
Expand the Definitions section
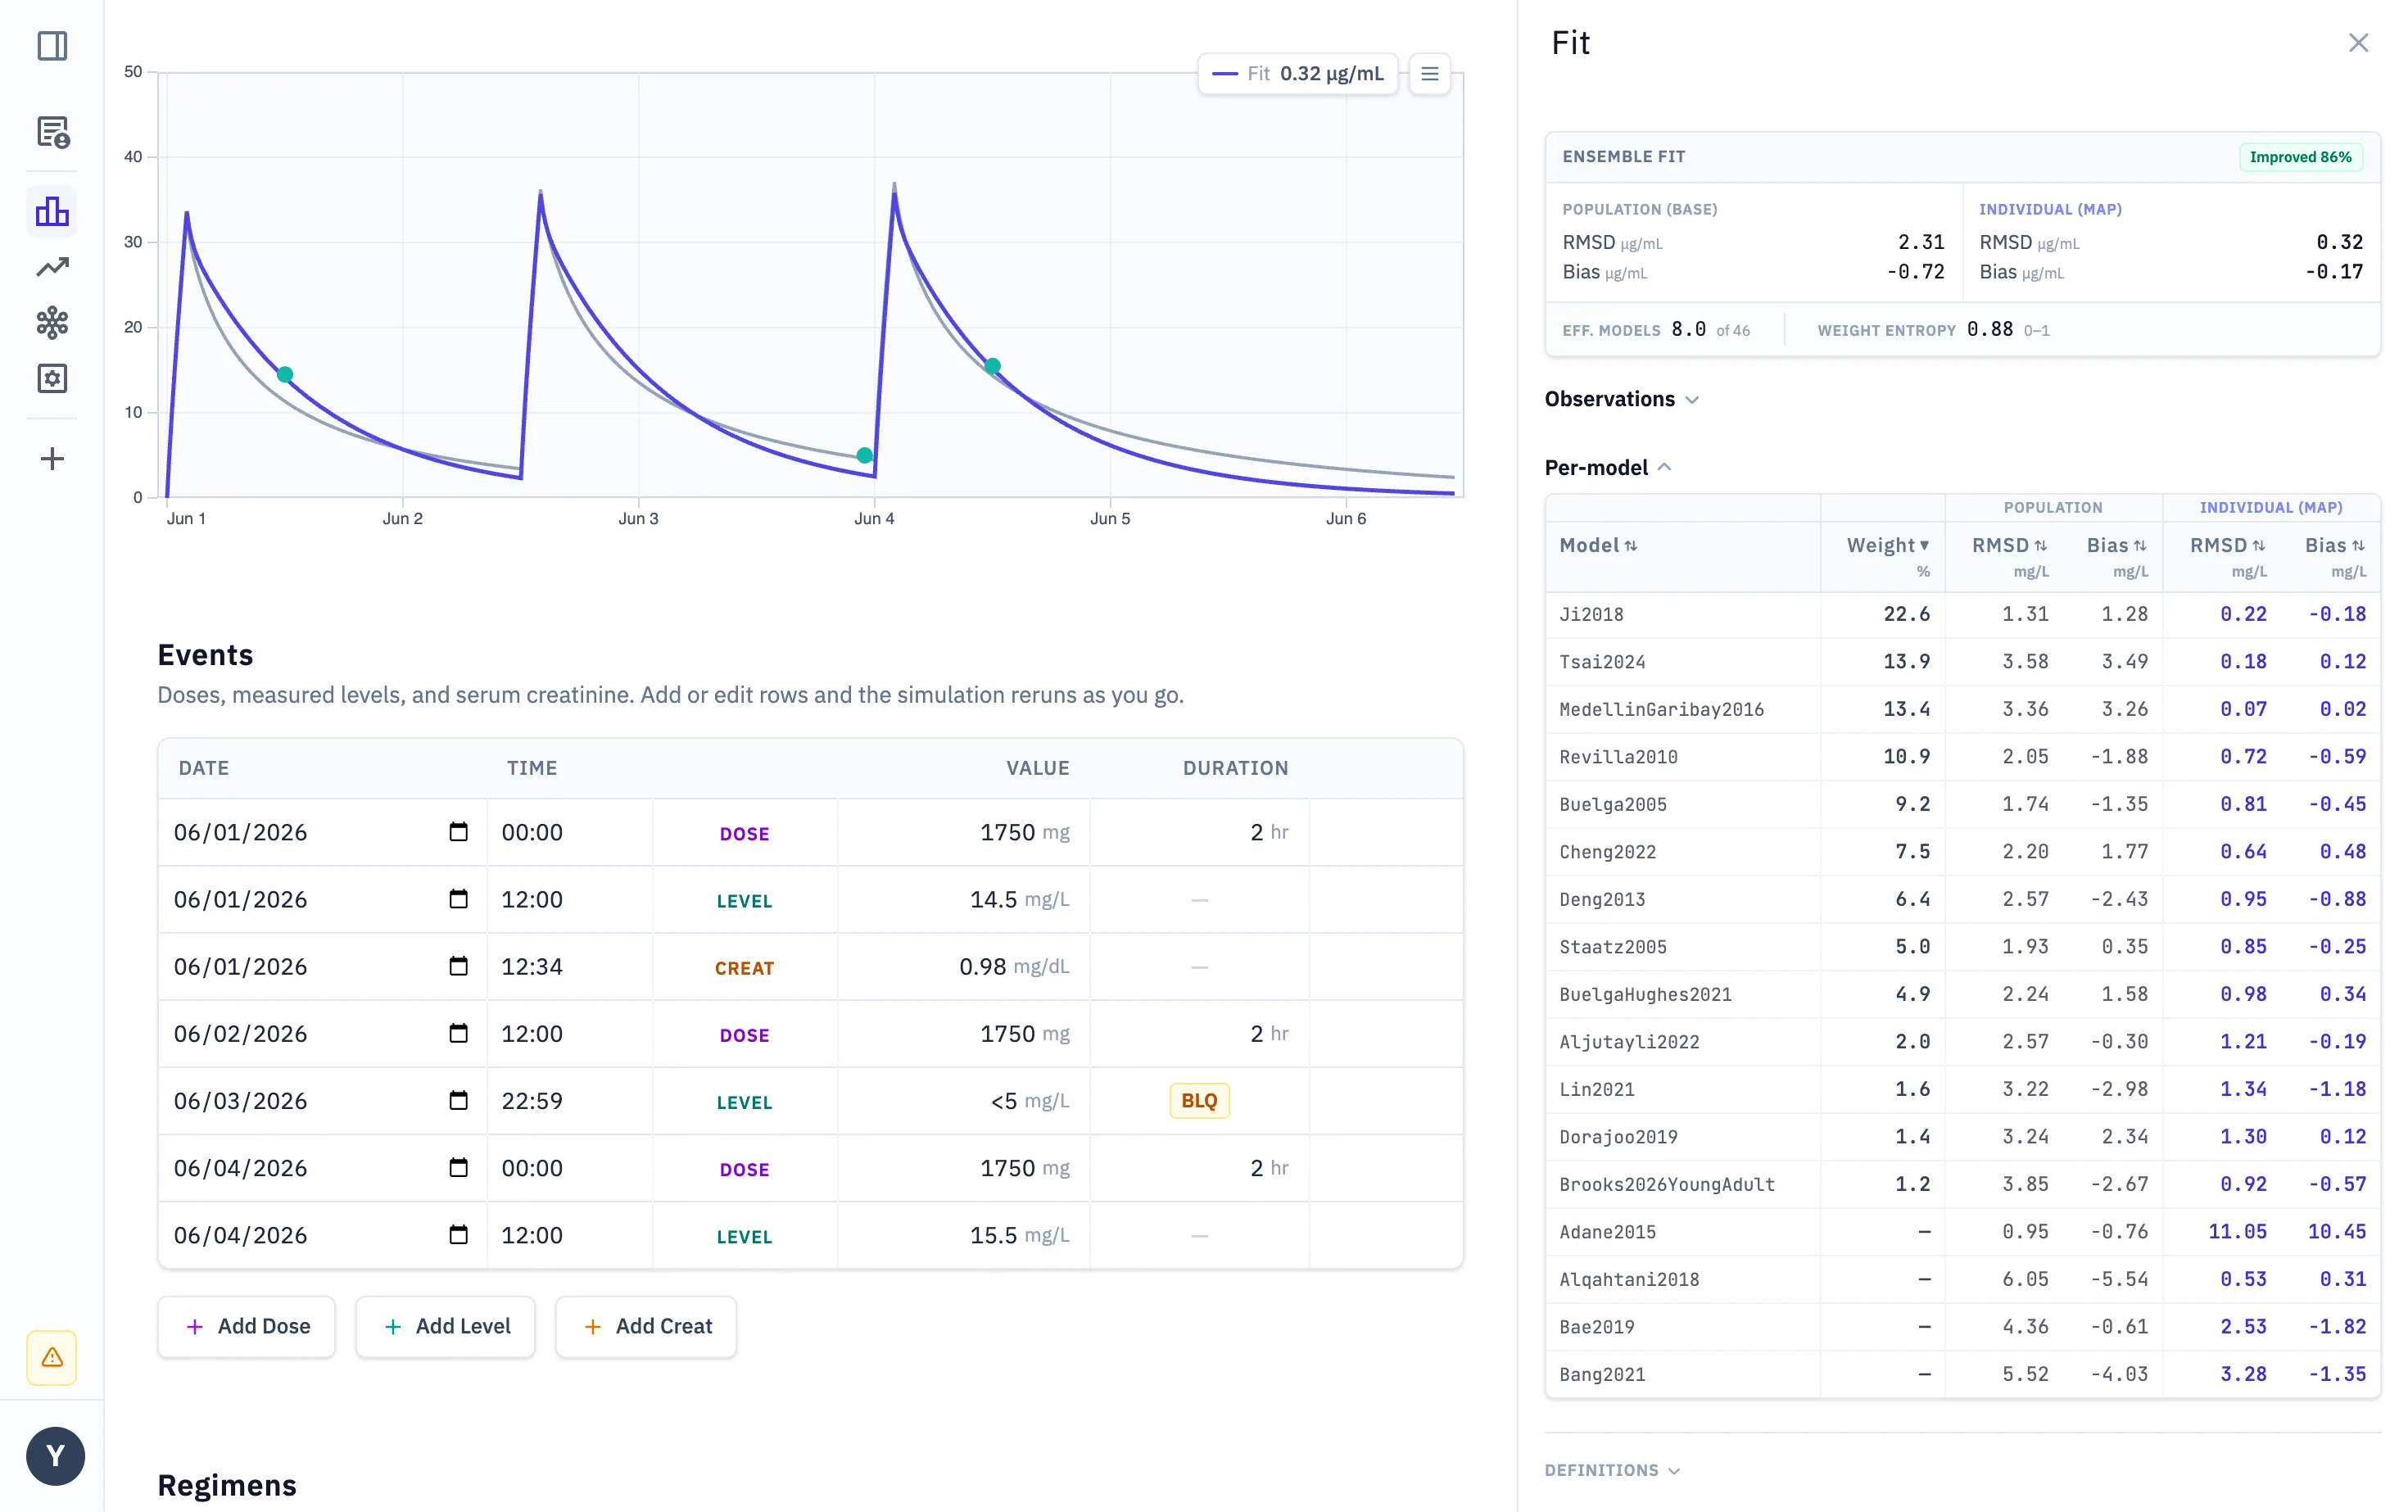coord(1611,1470)
